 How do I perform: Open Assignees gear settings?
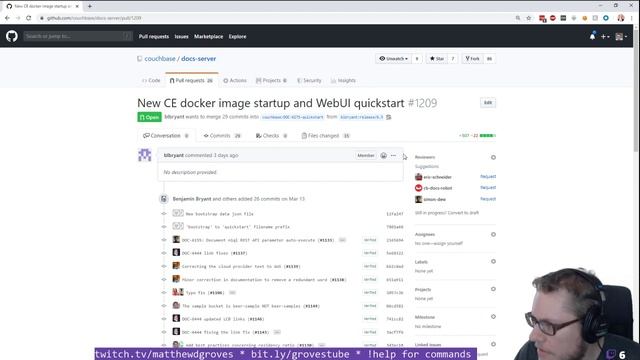pyautogui.click(x=493, y=234)
